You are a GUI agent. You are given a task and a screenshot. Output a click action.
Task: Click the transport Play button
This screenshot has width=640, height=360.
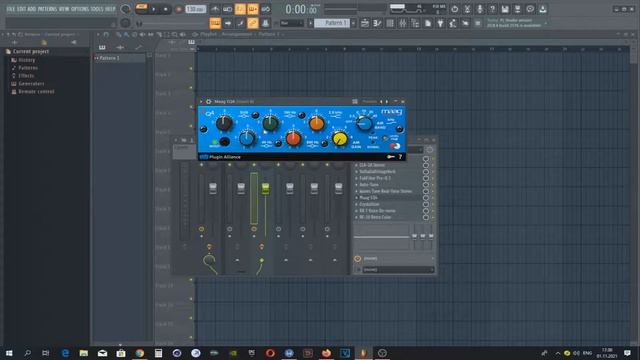point(154,9)
